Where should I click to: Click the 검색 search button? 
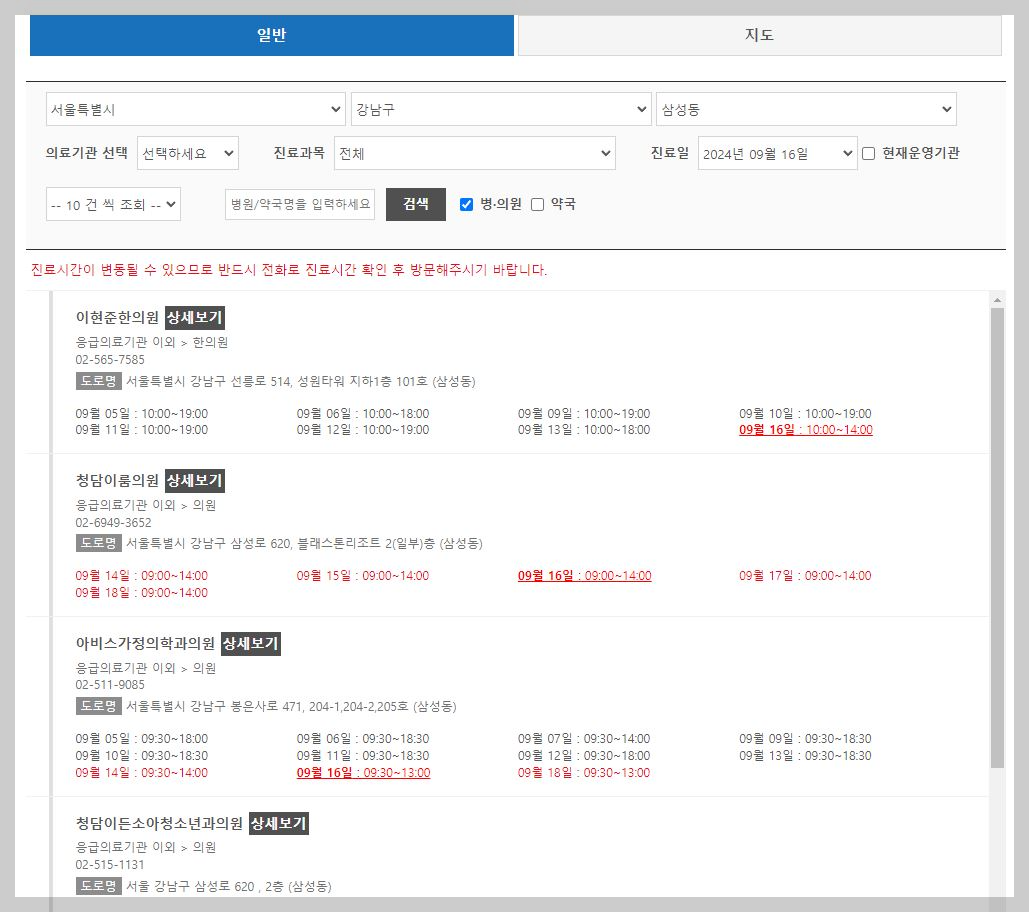(x=415, y=204)
